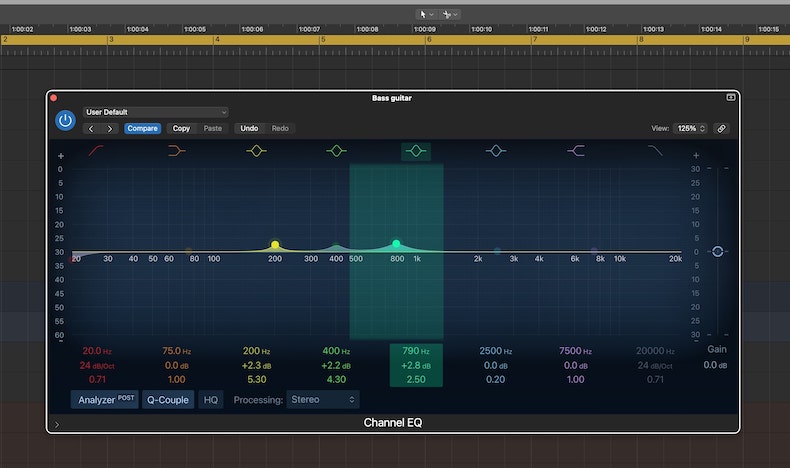Click the 790 Hz frequency value
This screenshot has width=790, height=468.
(416, 351)
